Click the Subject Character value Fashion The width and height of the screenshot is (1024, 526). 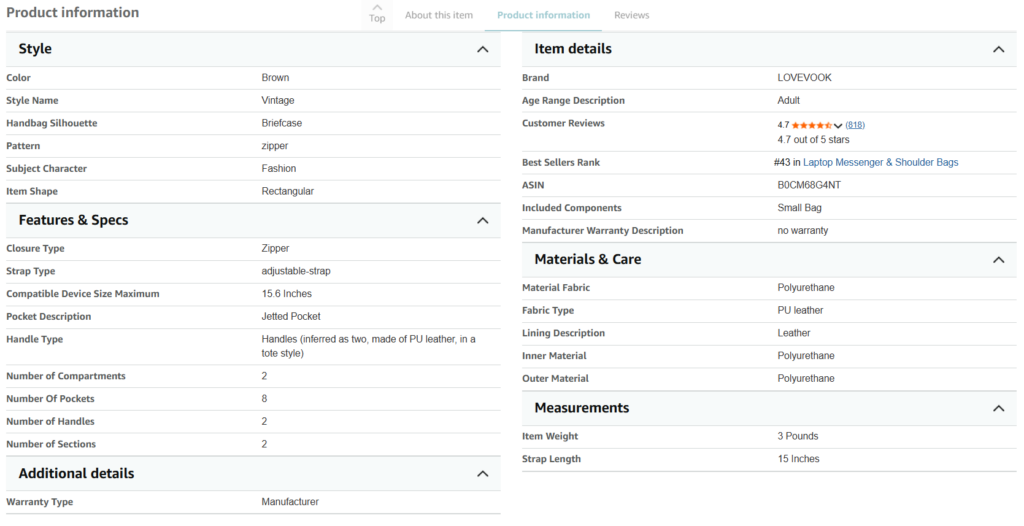pyautogui.click(x=278, y=168)
